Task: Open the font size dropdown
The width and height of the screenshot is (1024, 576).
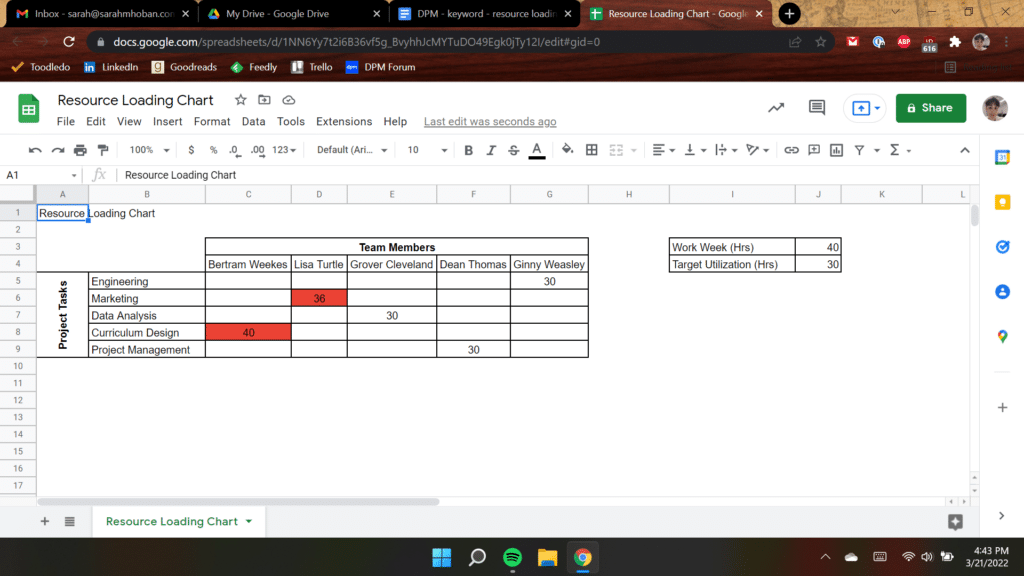Action: (427, 150)
